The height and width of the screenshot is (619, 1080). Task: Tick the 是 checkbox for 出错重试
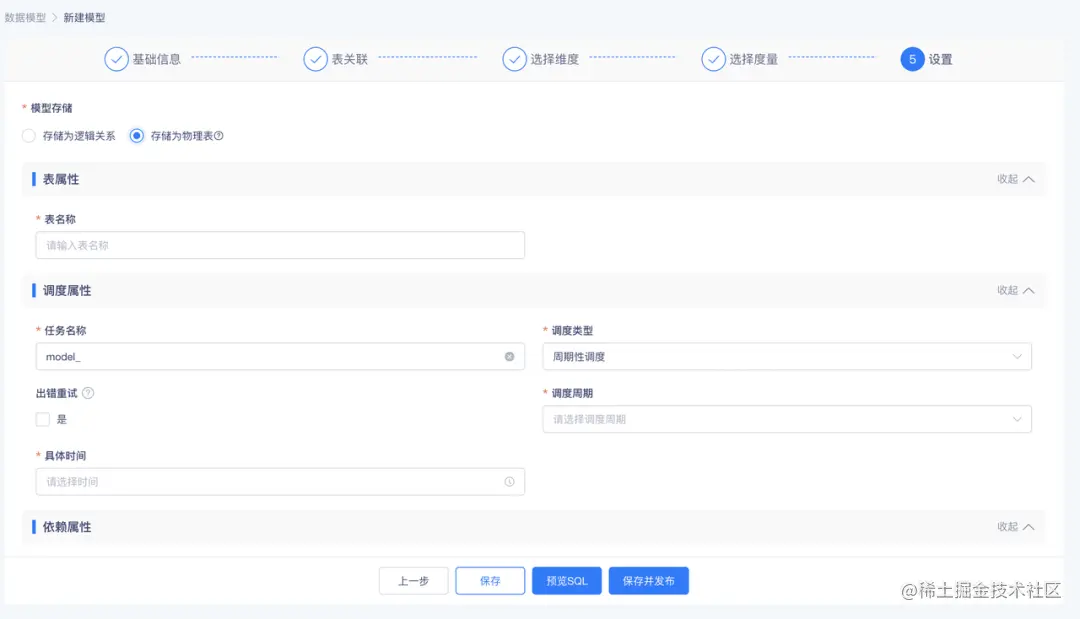[43, 419]
